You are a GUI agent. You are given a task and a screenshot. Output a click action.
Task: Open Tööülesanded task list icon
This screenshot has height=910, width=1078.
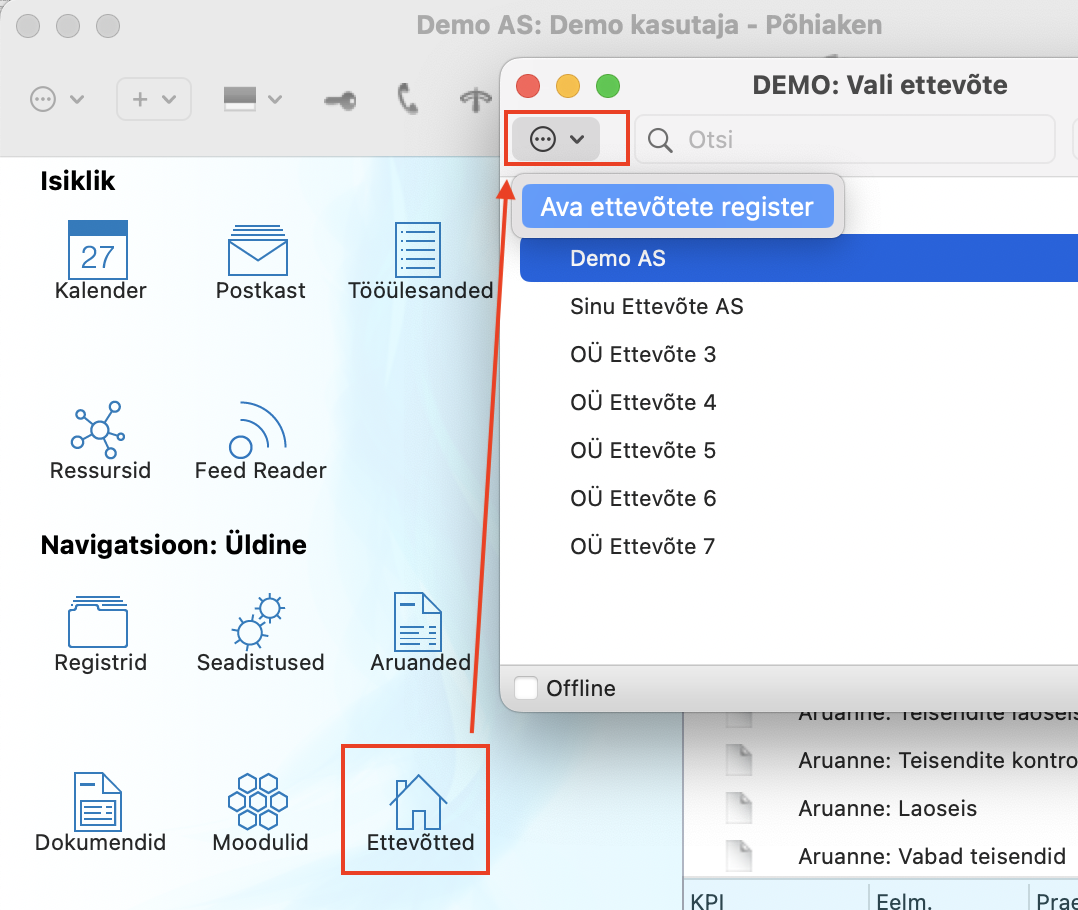419,251
